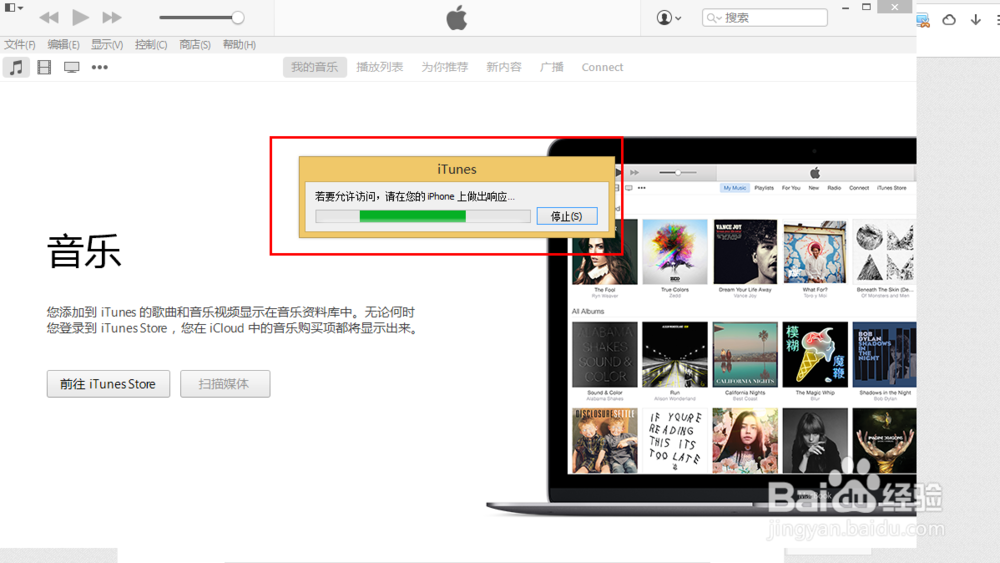Open the mini player dropdown at top-left corner
The width and height of the screenshot is (1000, 563).
click(x=13, y=8)
